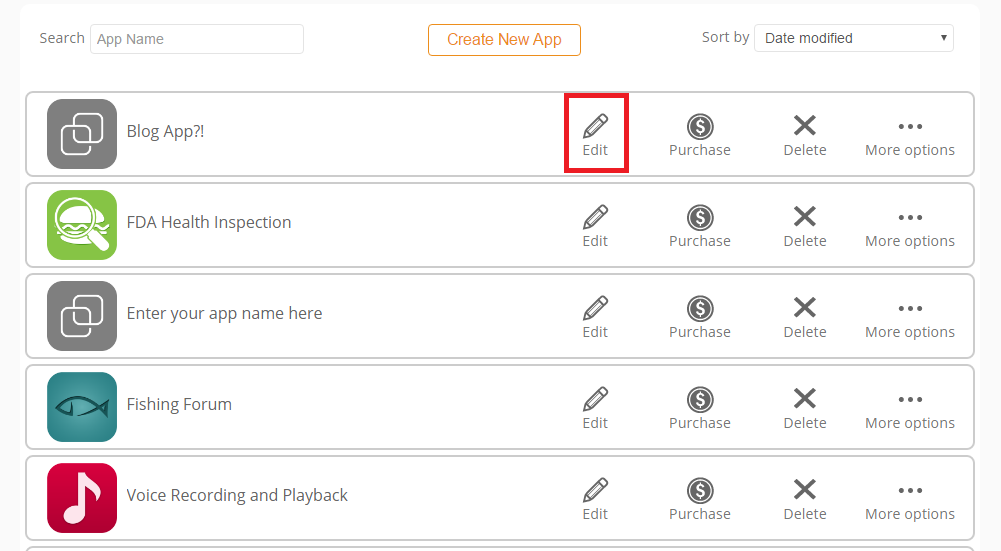
Task: Expand More options for Enter your app name here
Action: point(910,317)
